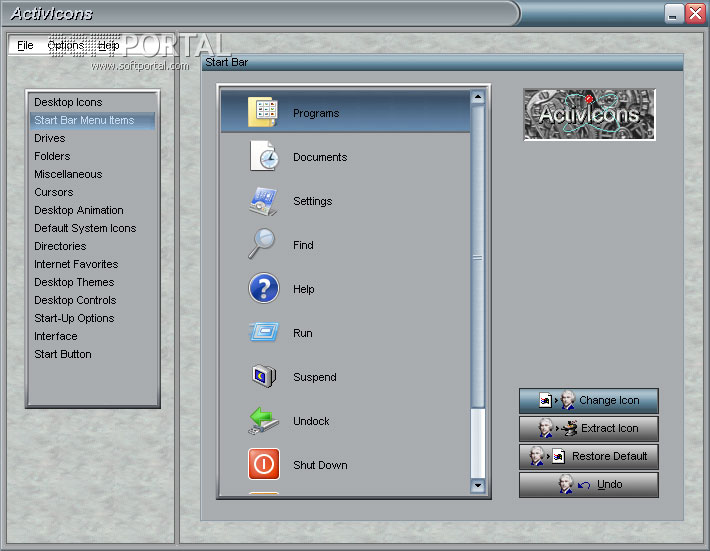Click the Change Icon button
The height and width of the screenshot is (551, 710).
(589, 401)
